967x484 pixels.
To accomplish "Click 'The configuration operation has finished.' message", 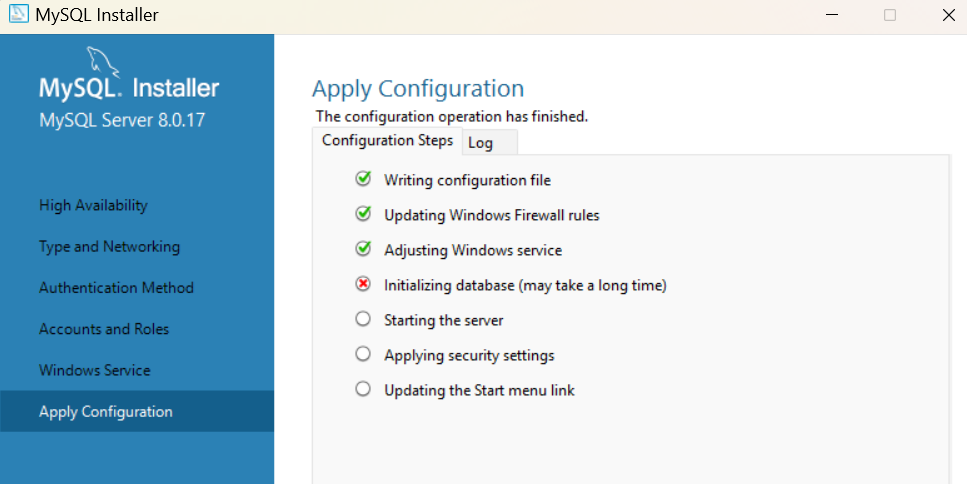I will point(452,117).
